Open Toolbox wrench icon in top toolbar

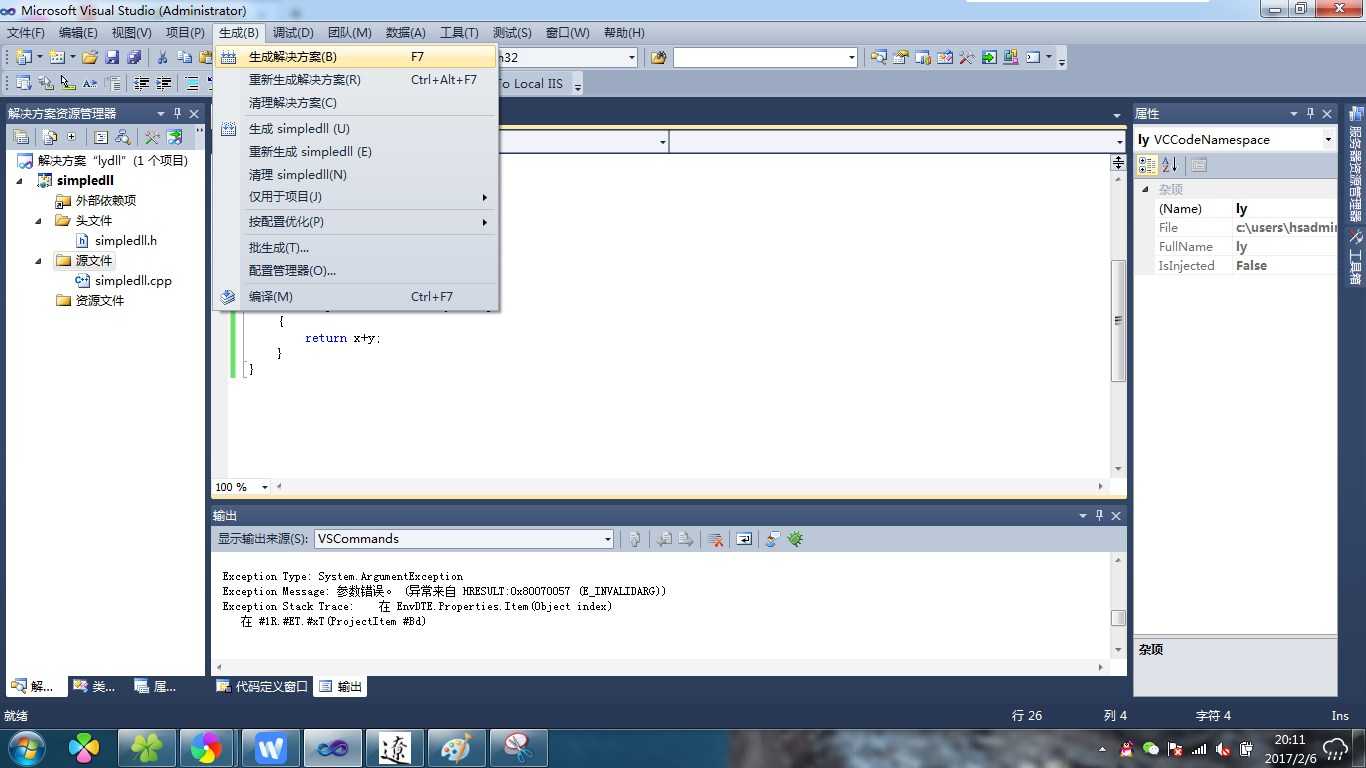(x=967, y=58)
